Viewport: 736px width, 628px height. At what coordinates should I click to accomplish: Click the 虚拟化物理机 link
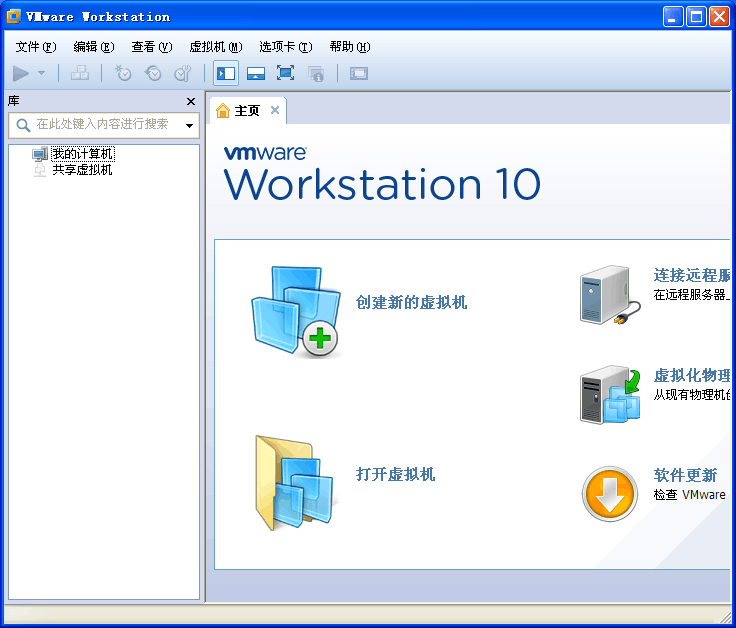692,375
